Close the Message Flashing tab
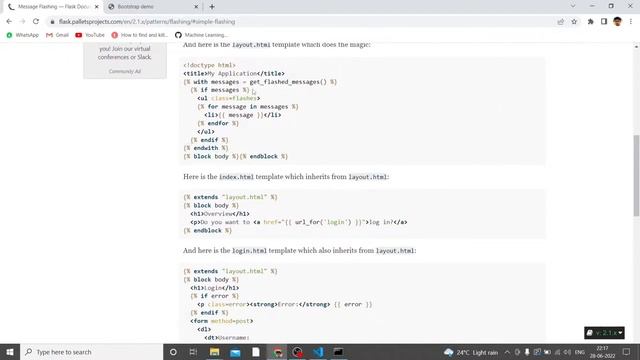The height and width of the screenshot is (360, 640). click(97, 7)
